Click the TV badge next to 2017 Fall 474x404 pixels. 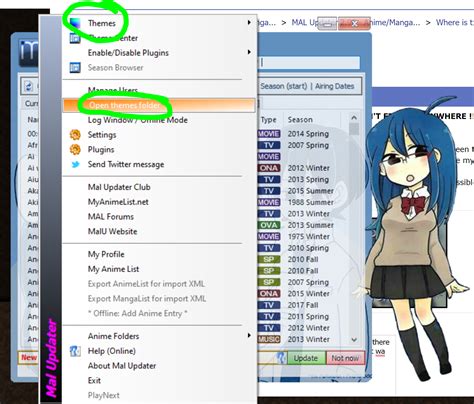[269, 305]
